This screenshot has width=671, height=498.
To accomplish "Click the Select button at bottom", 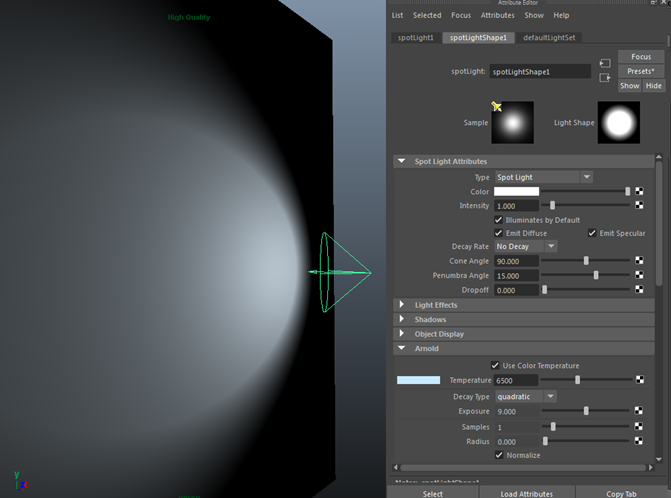I will pyautogui.click(x=433, y=493).
